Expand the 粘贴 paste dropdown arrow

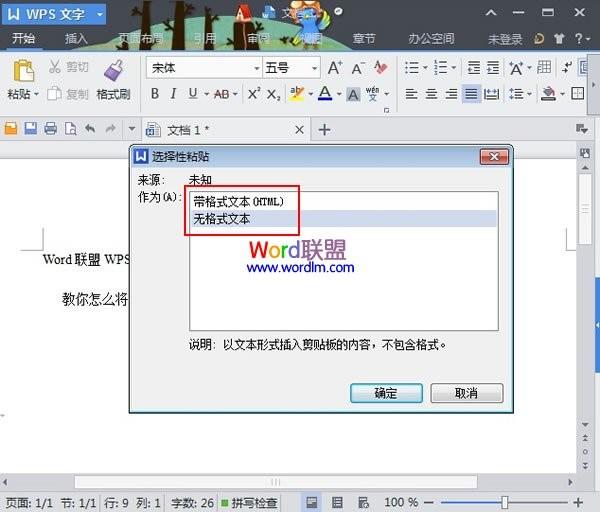36,95
